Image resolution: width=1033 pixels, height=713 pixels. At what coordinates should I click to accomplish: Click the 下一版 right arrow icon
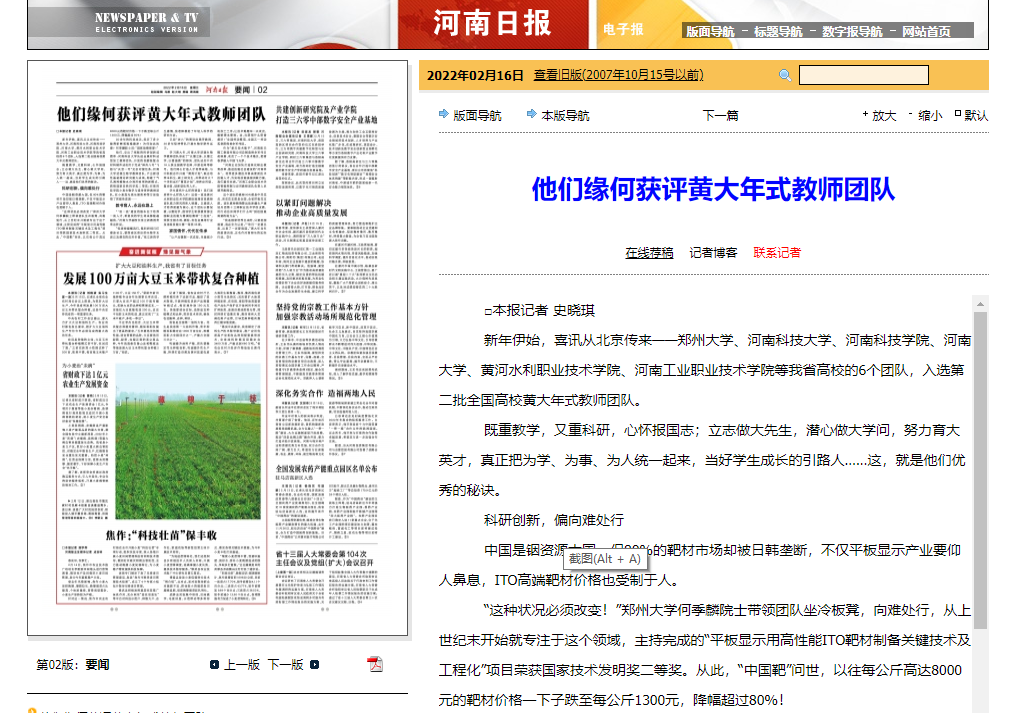[x=315, y=665]
